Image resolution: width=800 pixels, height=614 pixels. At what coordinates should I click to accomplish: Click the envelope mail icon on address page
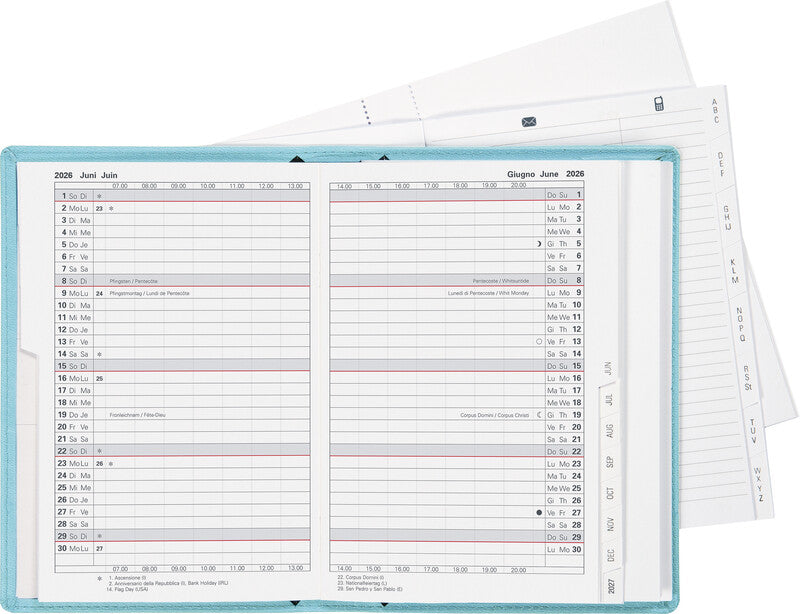[x=529, y=122]
